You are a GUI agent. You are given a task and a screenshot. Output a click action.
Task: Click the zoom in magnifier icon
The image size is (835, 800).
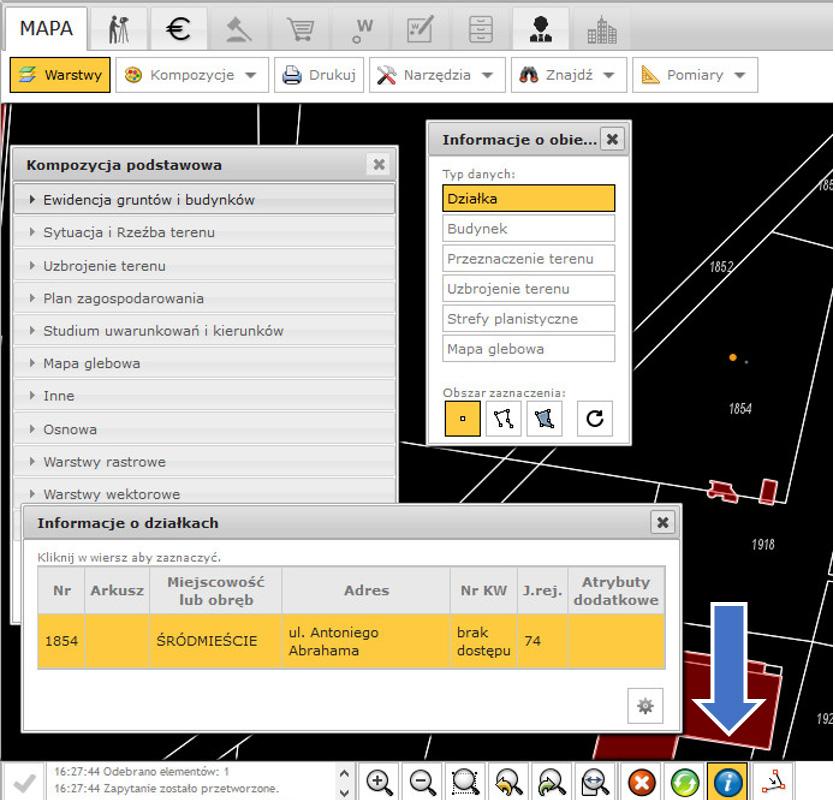click(x=380, y=782)
